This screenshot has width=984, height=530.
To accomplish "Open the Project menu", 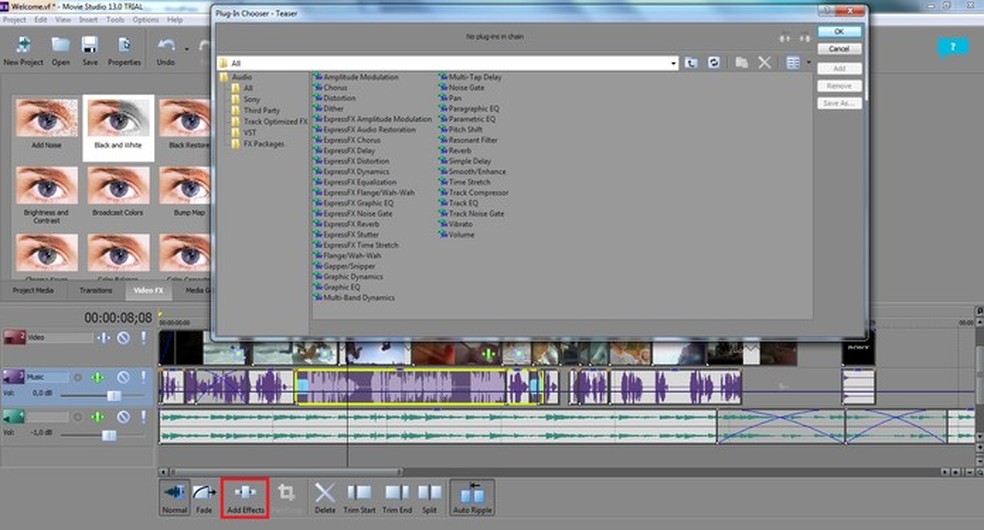I will 14,19.
